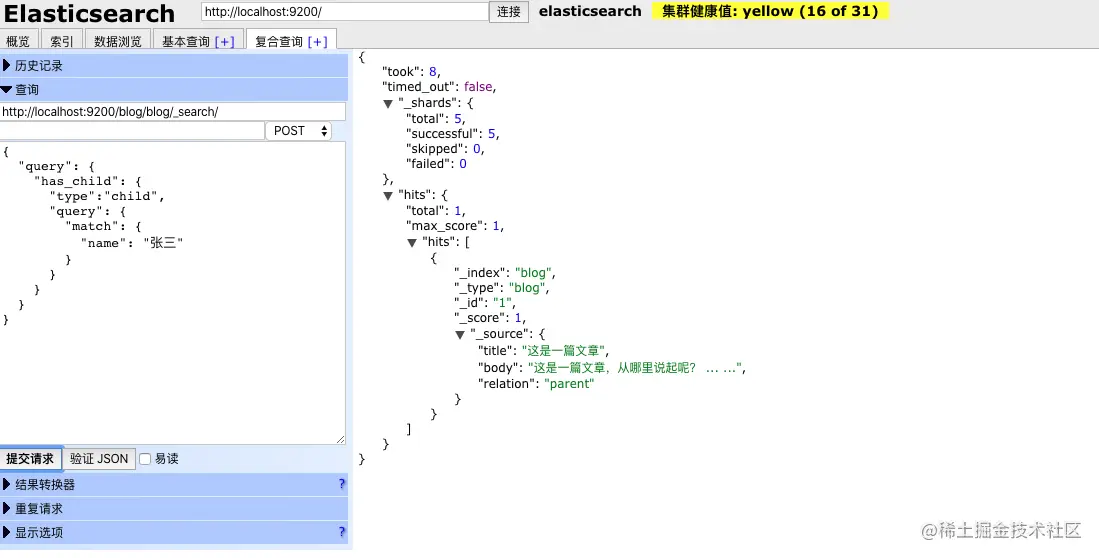
Task: Collapse the "_source" JSON node
Action: [x=460, y=335]
